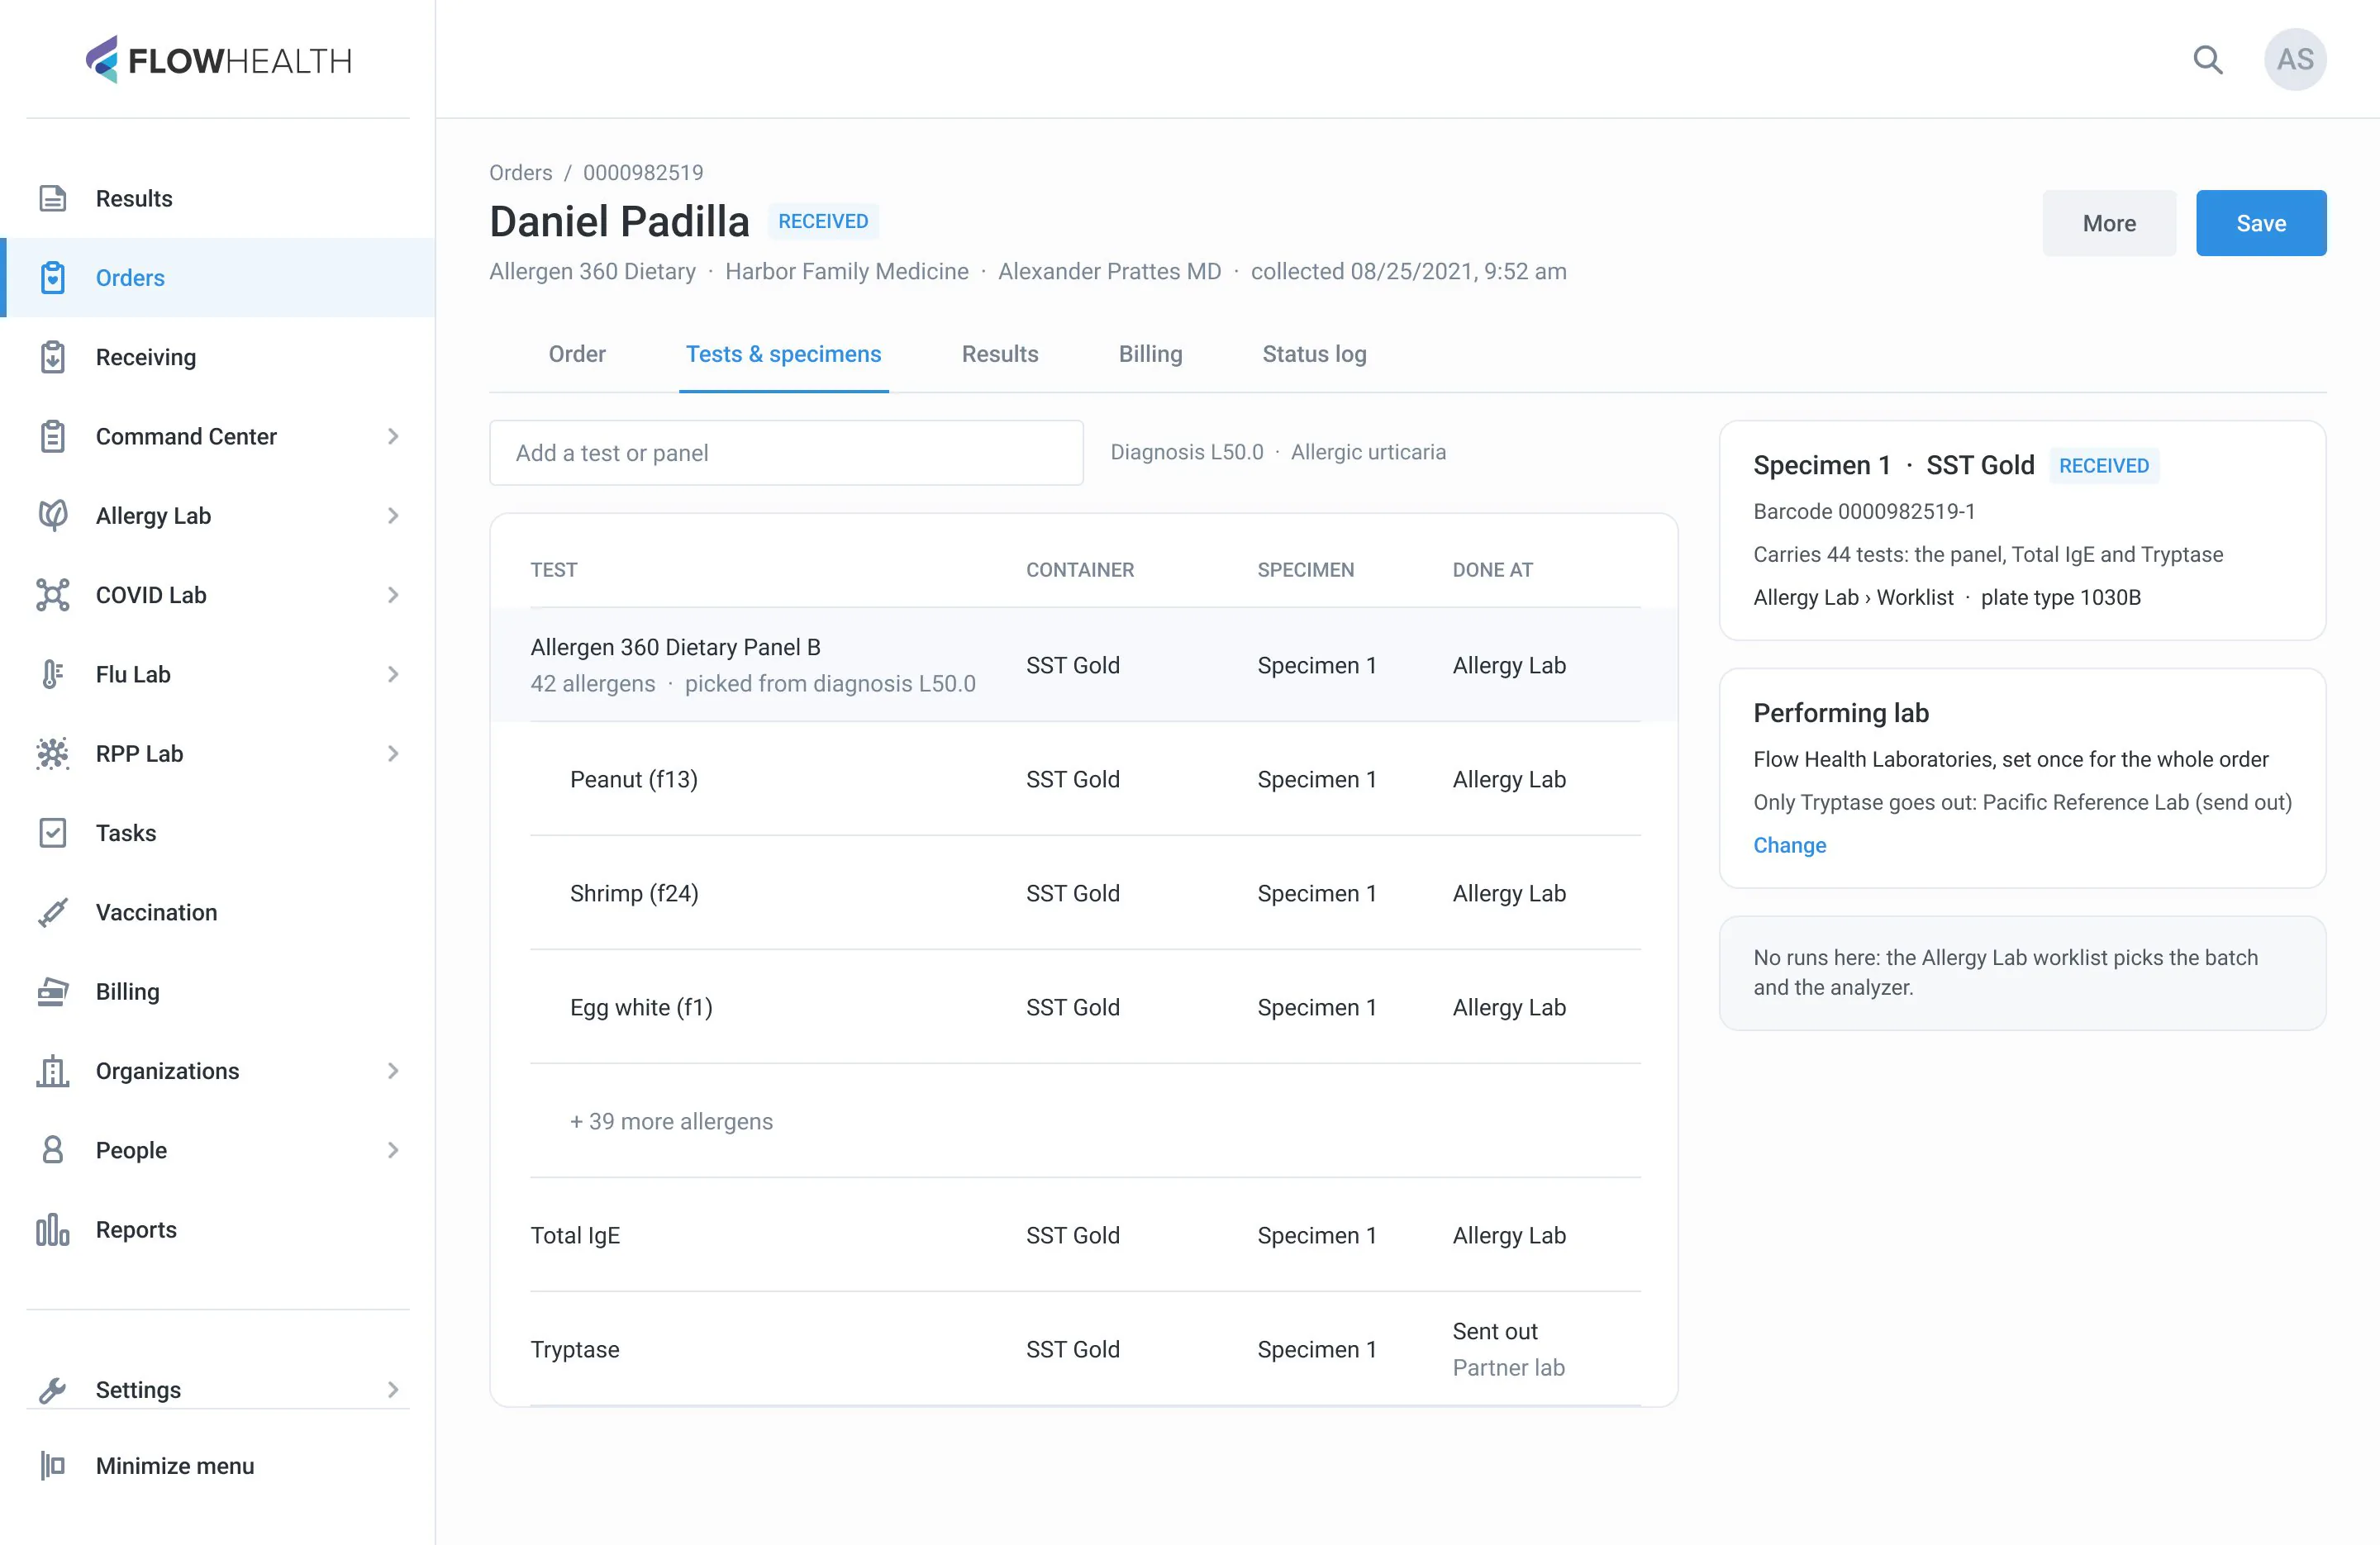Expand the COVID Lab chevron

coord(393,595)
